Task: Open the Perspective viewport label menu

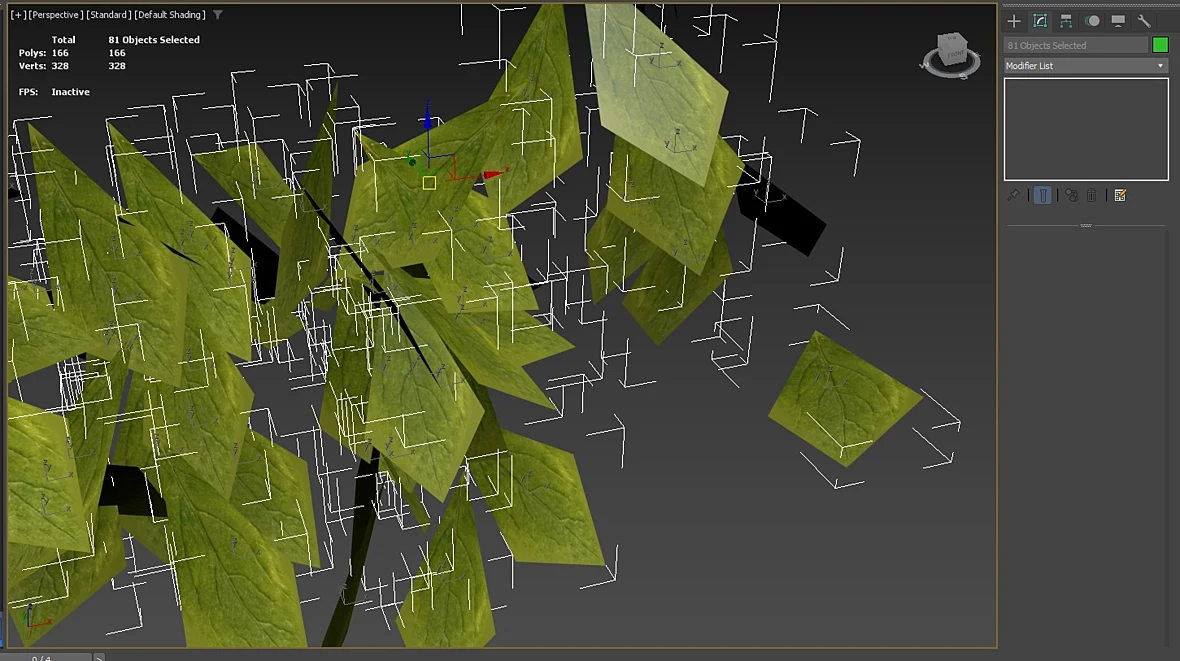Action: 55,14
